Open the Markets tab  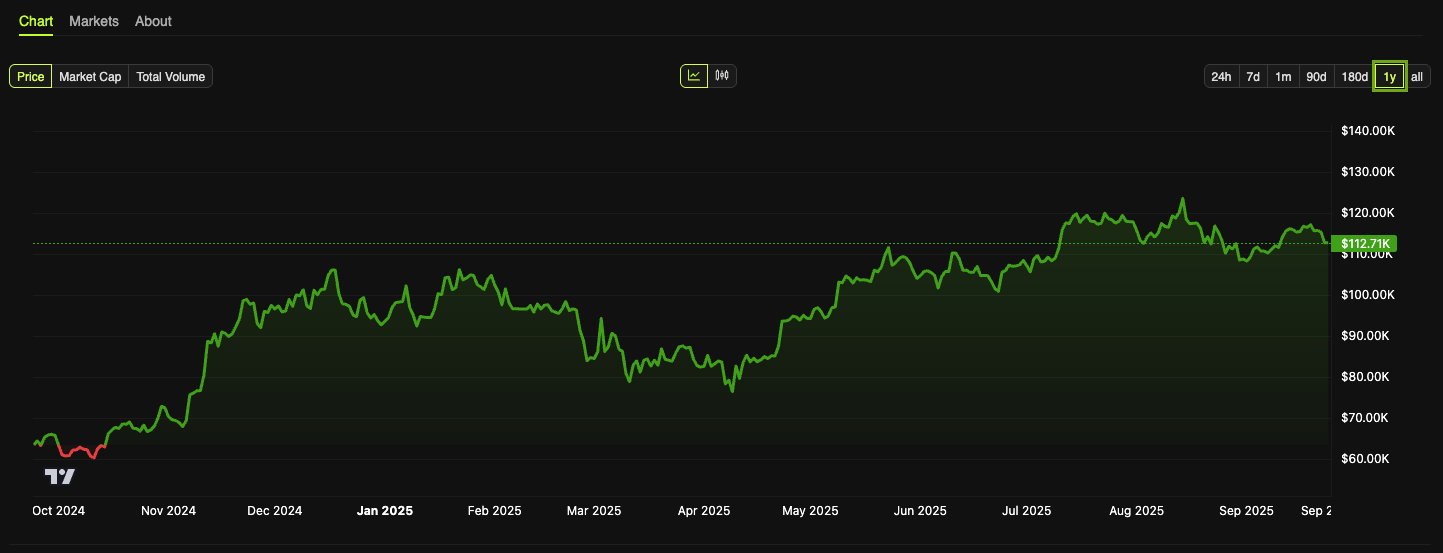tap(94, 21)
